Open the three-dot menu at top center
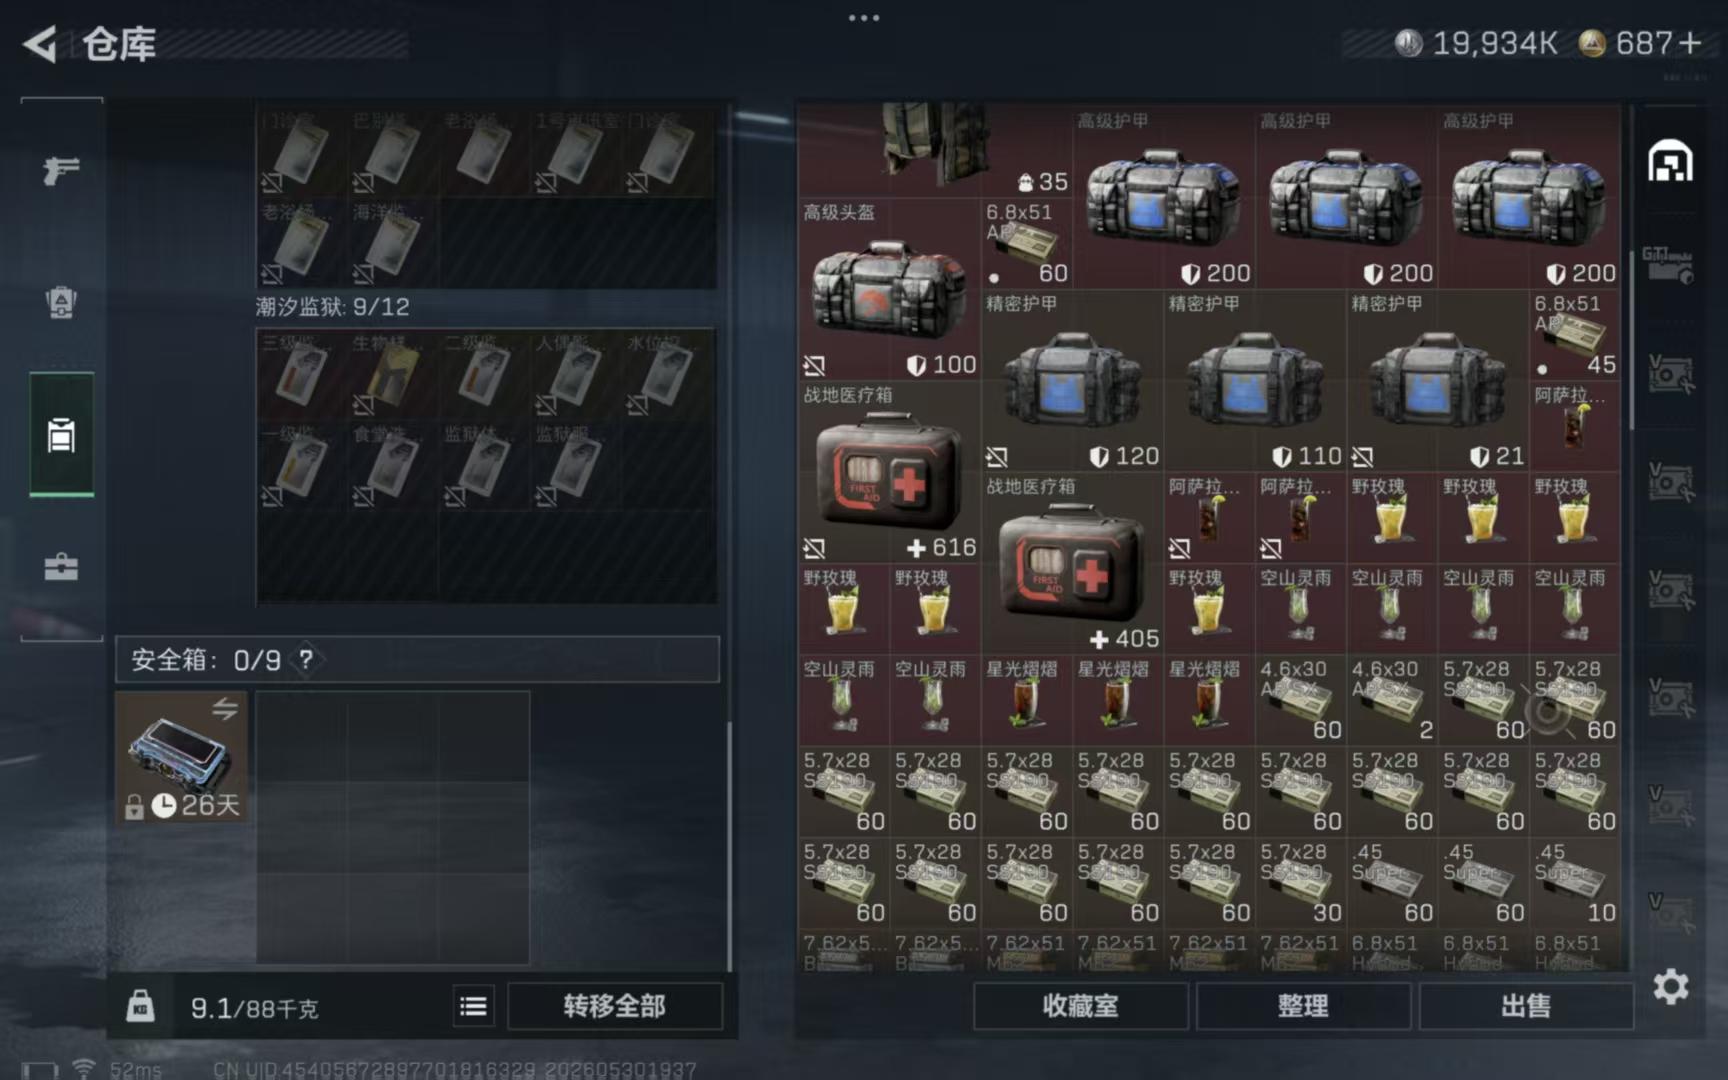This screenshot has height=1080, width=1728. 864,18
